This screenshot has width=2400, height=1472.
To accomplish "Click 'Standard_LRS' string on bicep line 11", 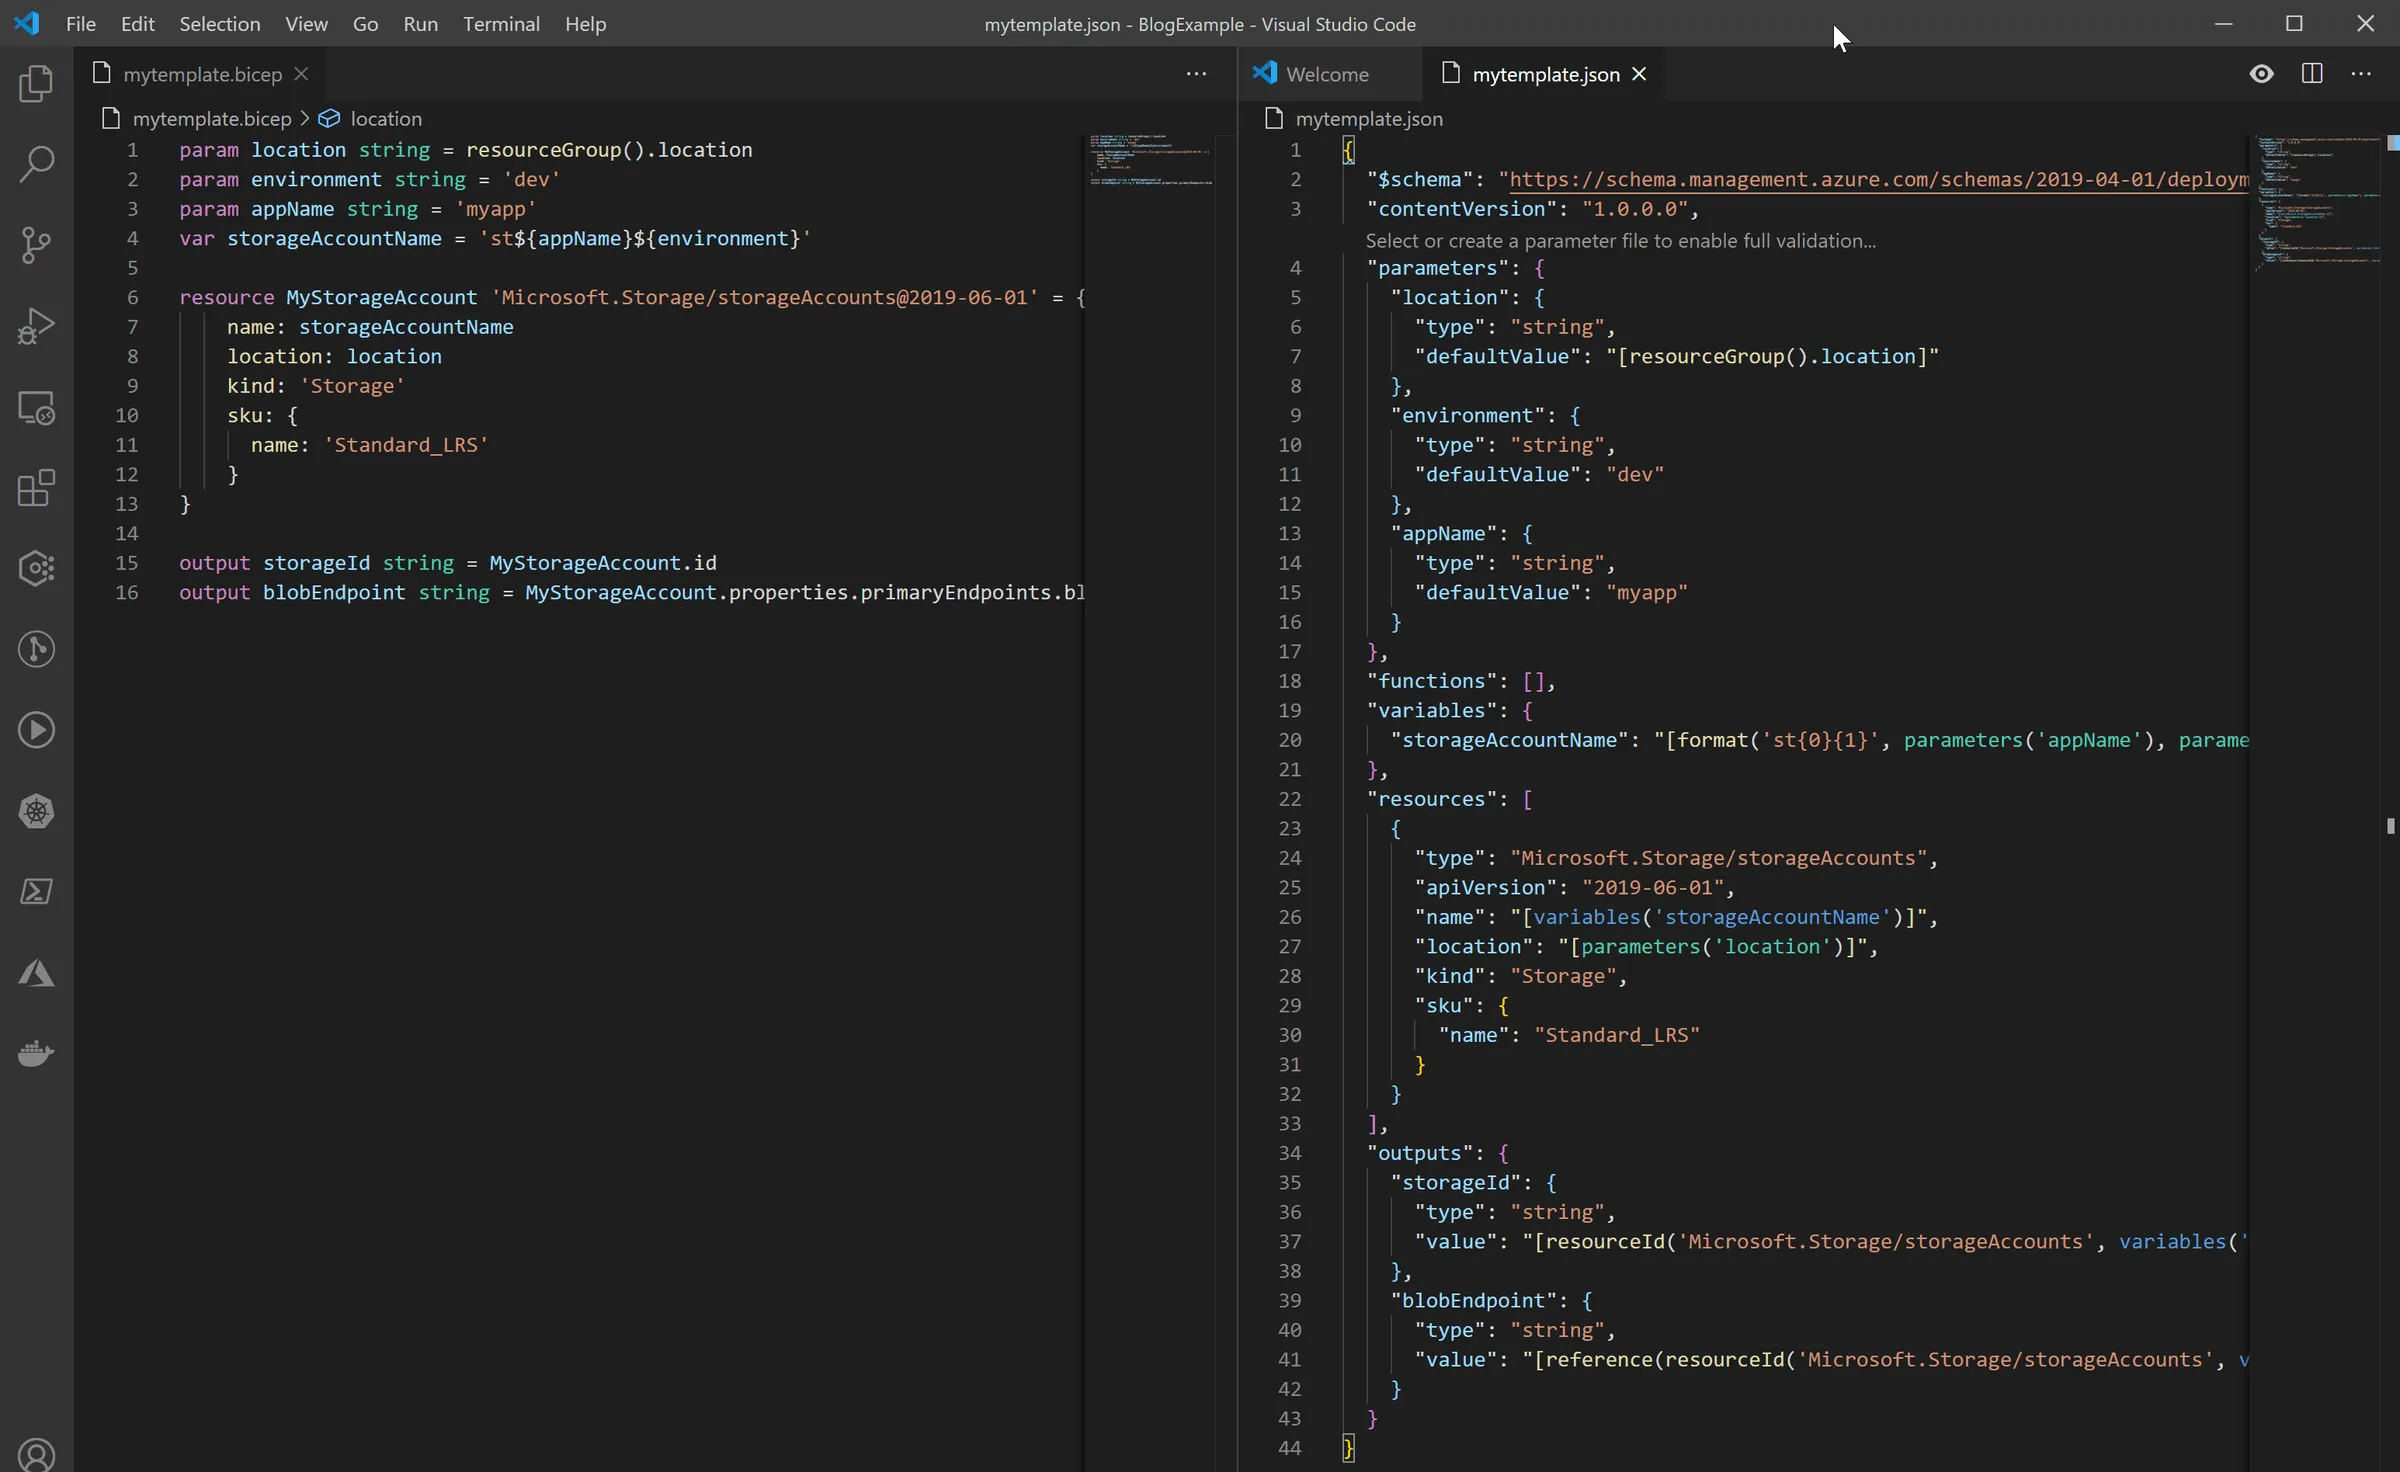I will (406, 445).
